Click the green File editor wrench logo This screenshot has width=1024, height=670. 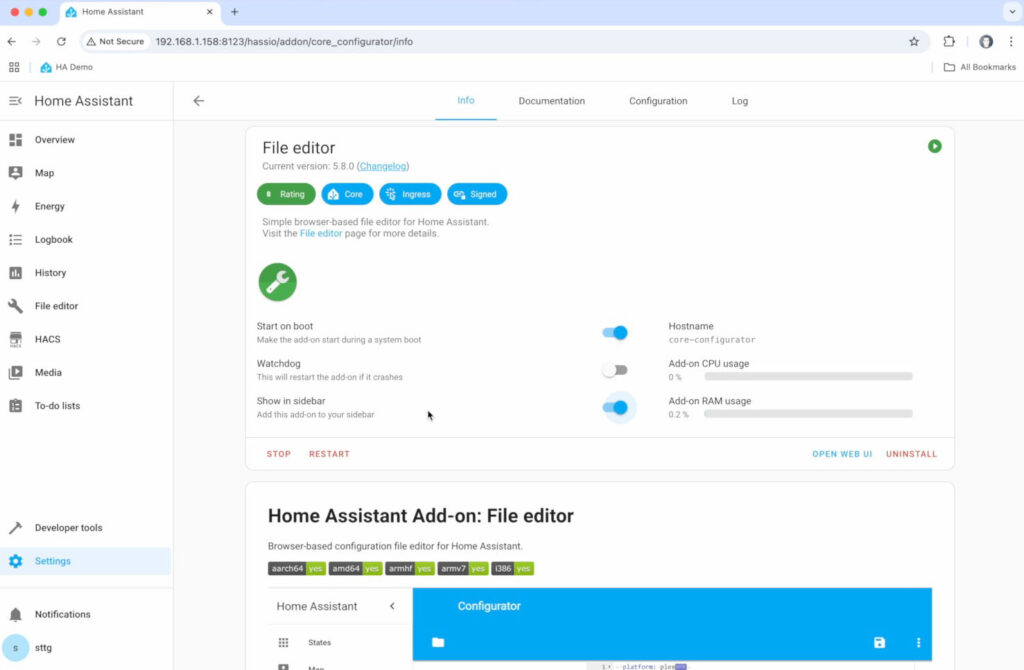278,282
